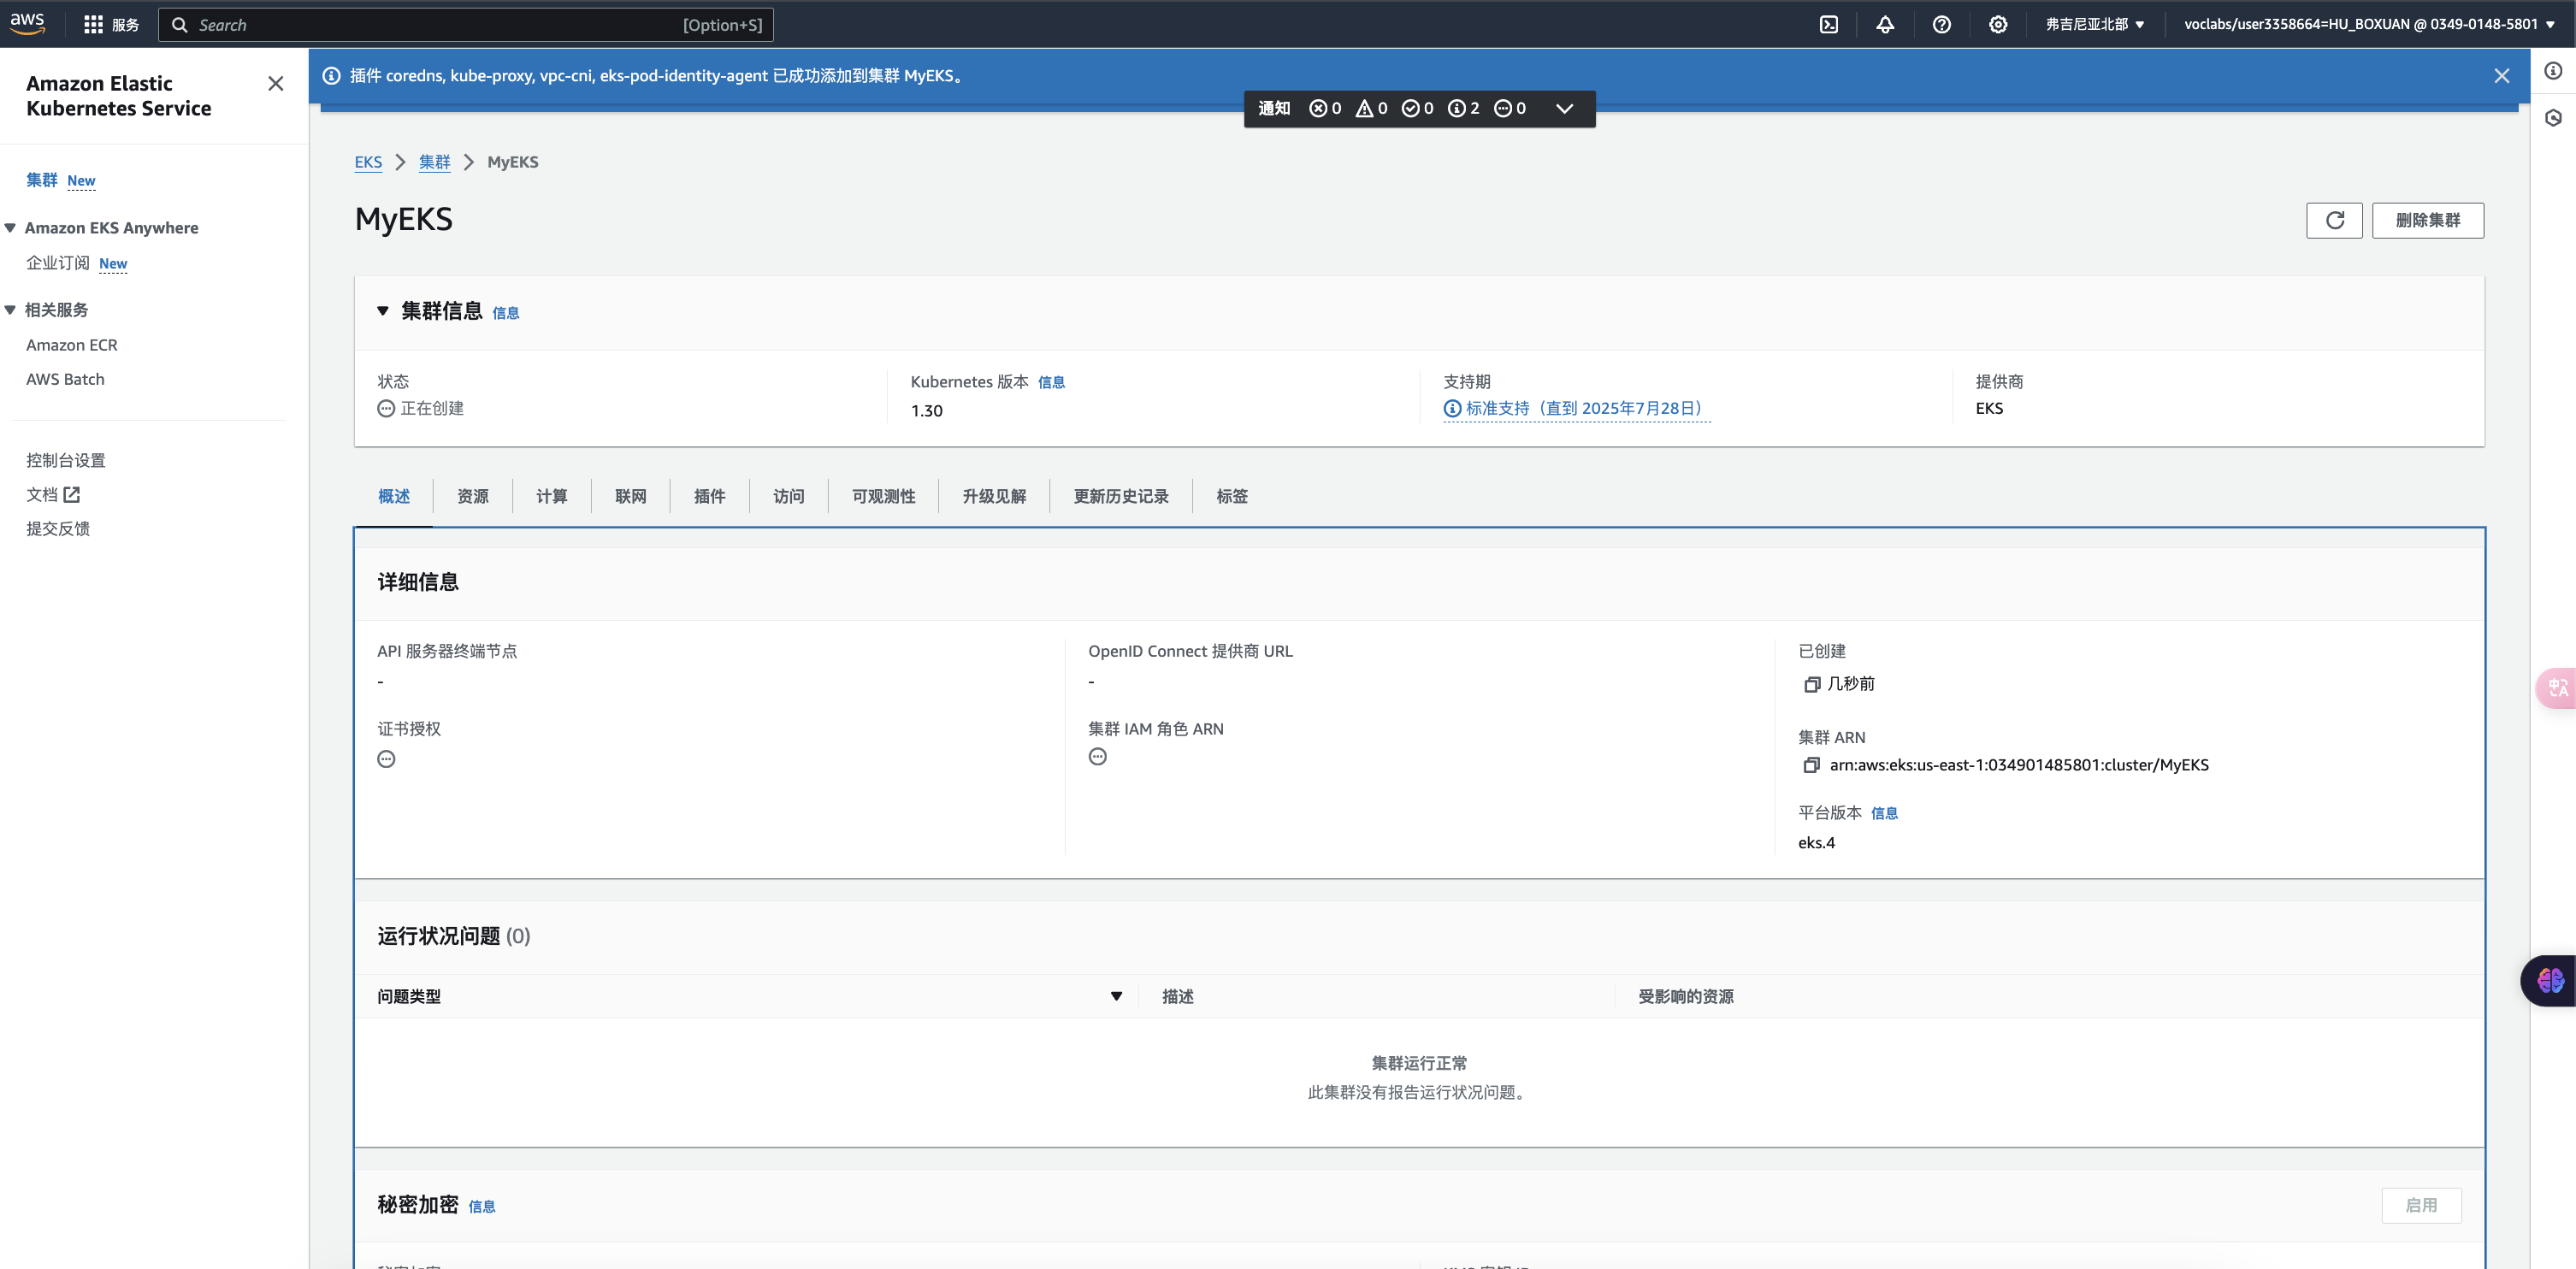Collapse Amazon EKS Anywhere sidebar group
Viewport: 2576px width, 1269px height.
(10, 228)
